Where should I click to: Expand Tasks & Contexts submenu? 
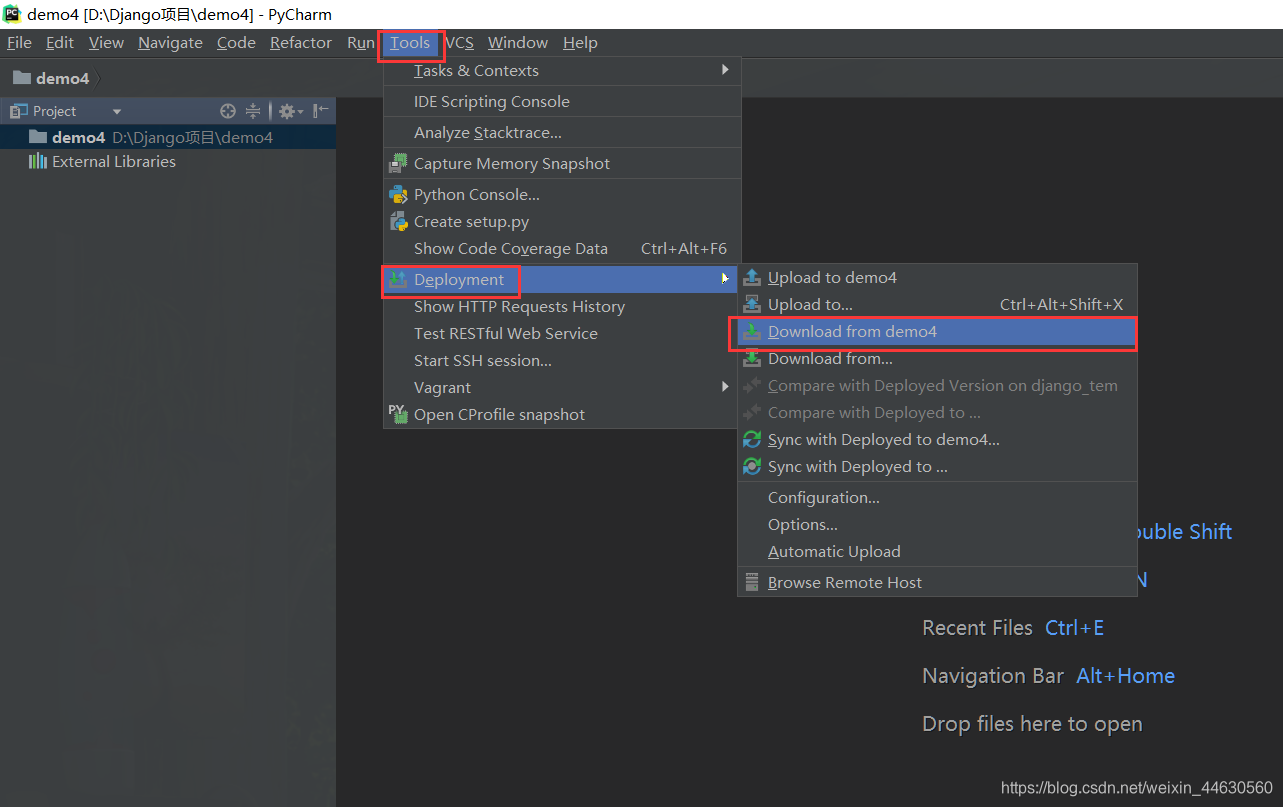562,70
